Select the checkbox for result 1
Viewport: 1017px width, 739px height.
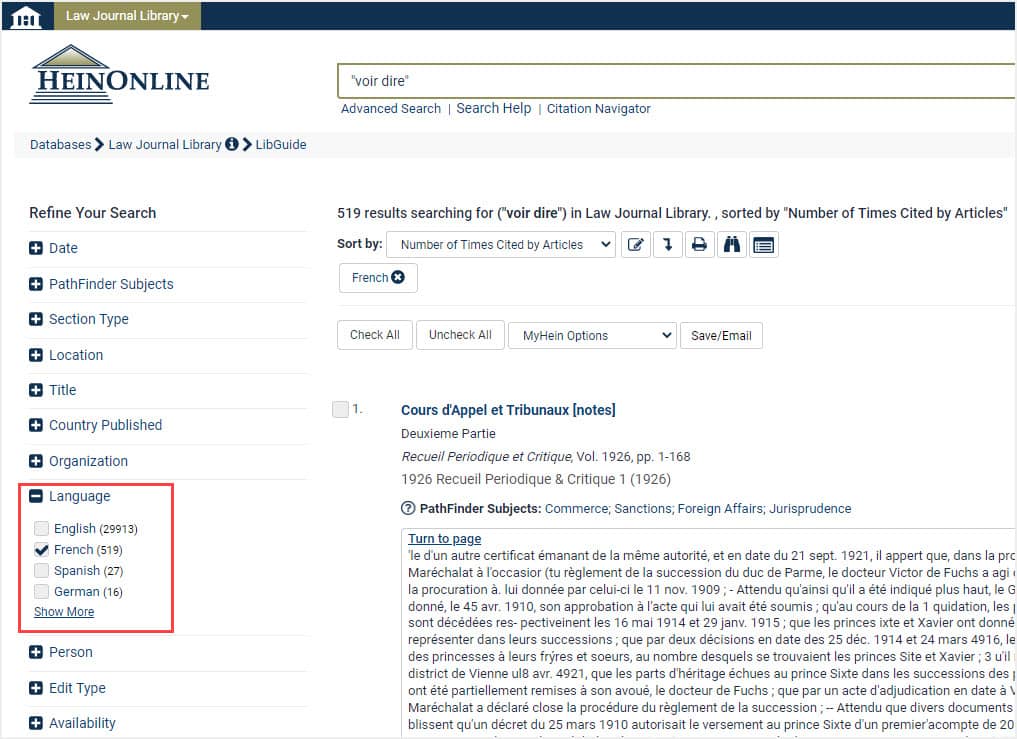click(x=341, y=409)
